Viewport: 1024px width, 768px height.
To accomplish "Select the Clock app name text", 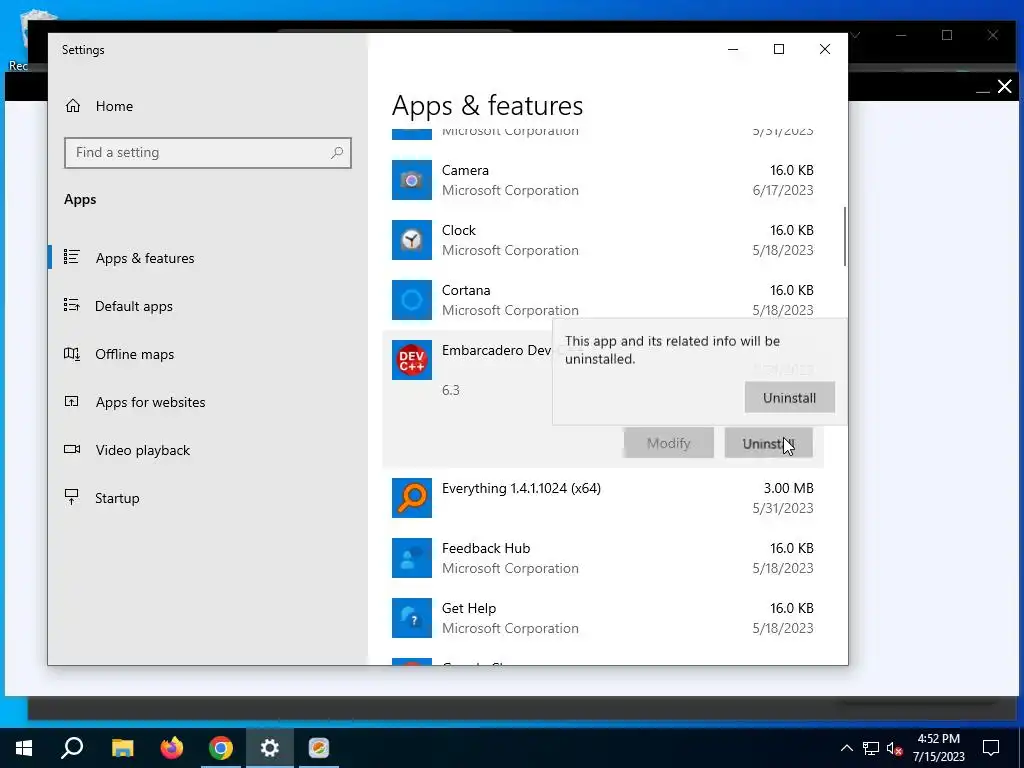I will [x=458, y=231].
